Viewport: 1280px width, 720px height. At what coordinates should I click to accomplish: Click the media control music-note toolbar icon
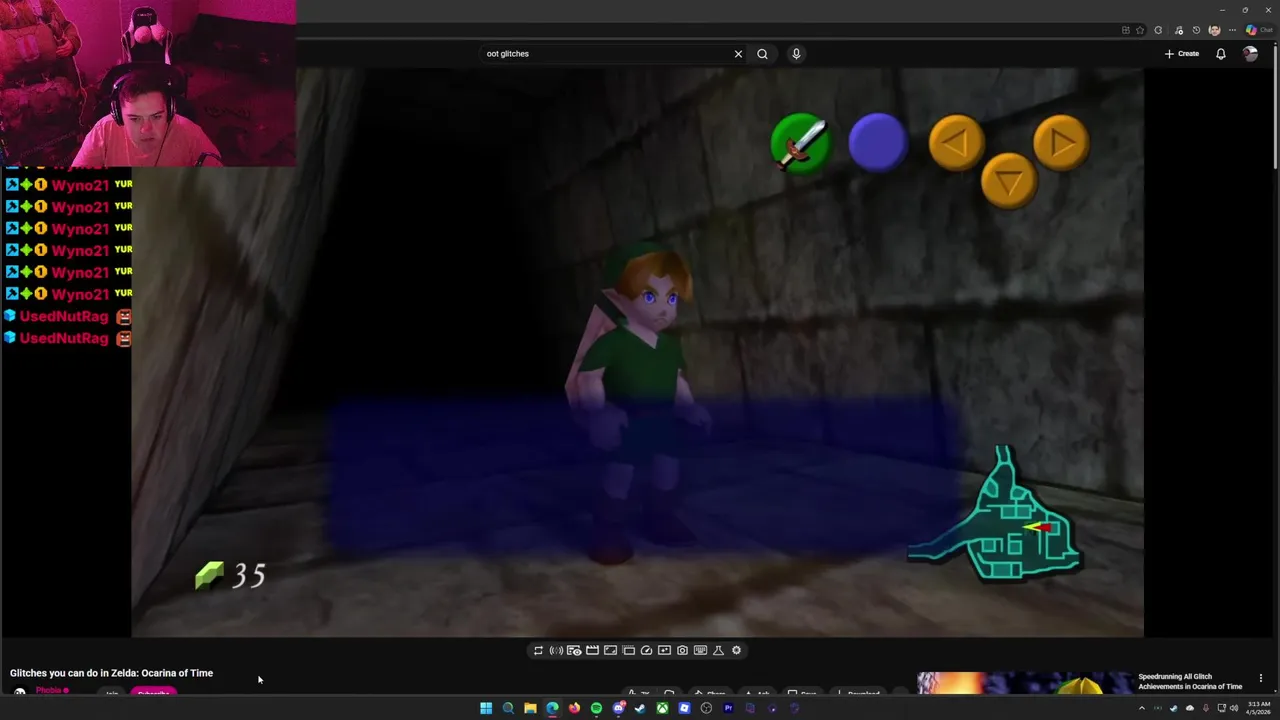(x=1179, y=30)
